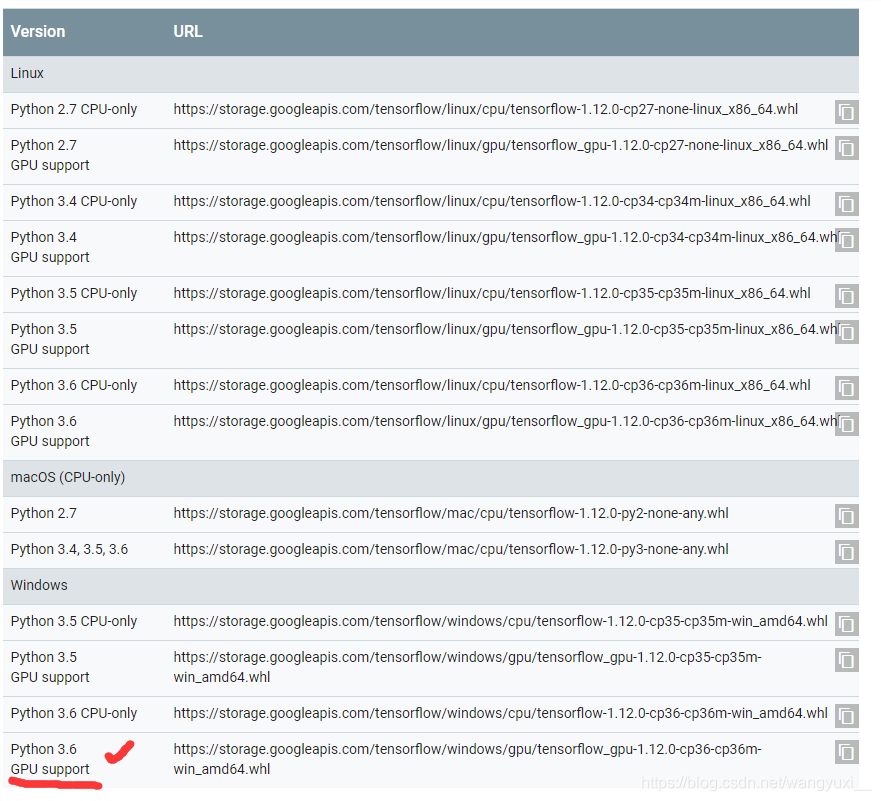This screenshot has width=881, height=801.
Task: Click the Linux 'Python 2.7 CPU-only' version cell
Action: (74, 109)
